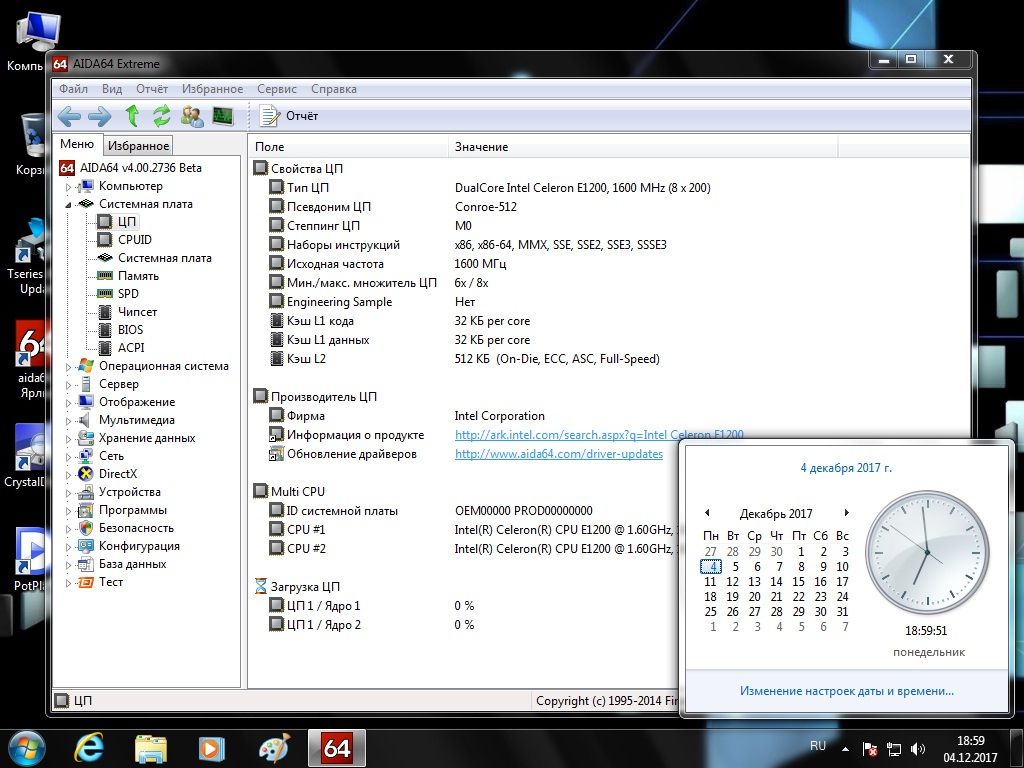Select SPD tree item
This screenshot has height=768, width=1024.
tap(128, 293)
